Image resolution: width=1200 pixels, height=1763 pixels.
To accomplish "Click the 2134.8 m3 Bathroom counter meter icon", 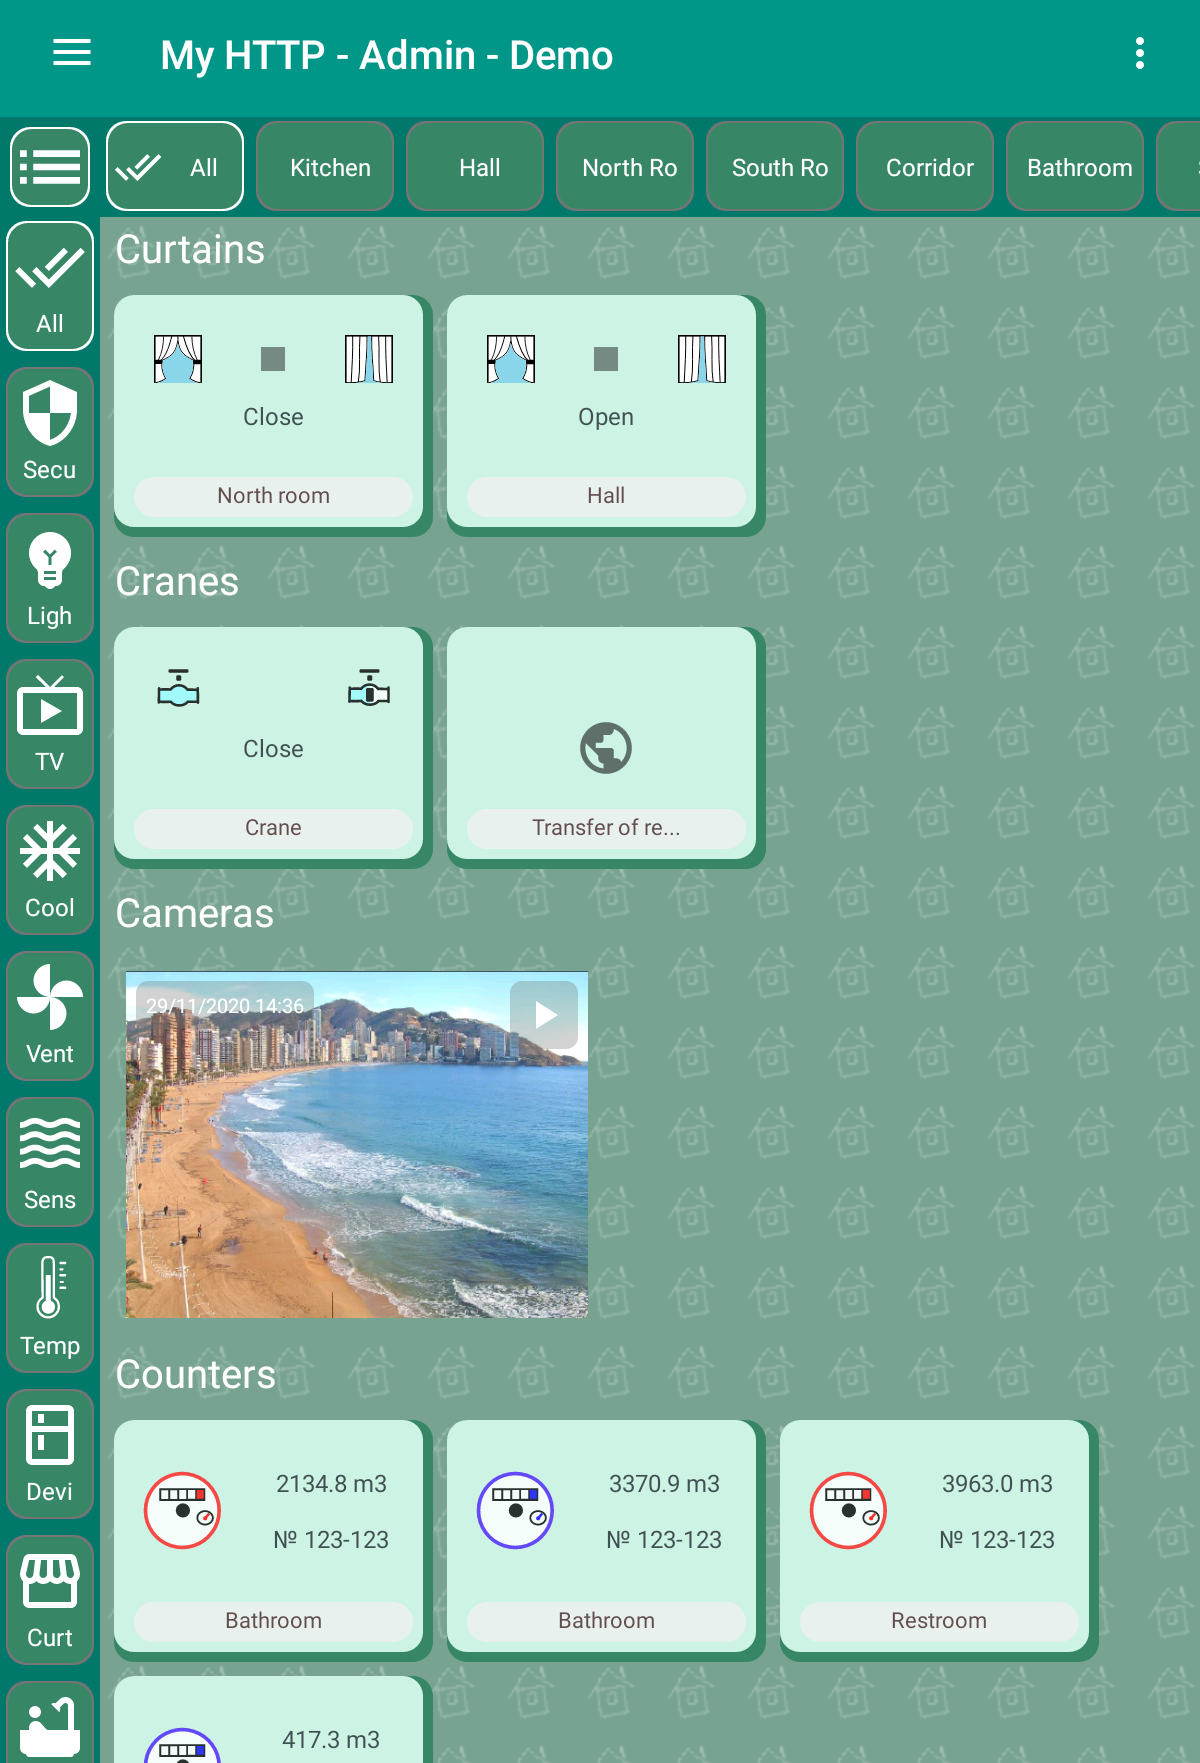I will point(182,1510).
